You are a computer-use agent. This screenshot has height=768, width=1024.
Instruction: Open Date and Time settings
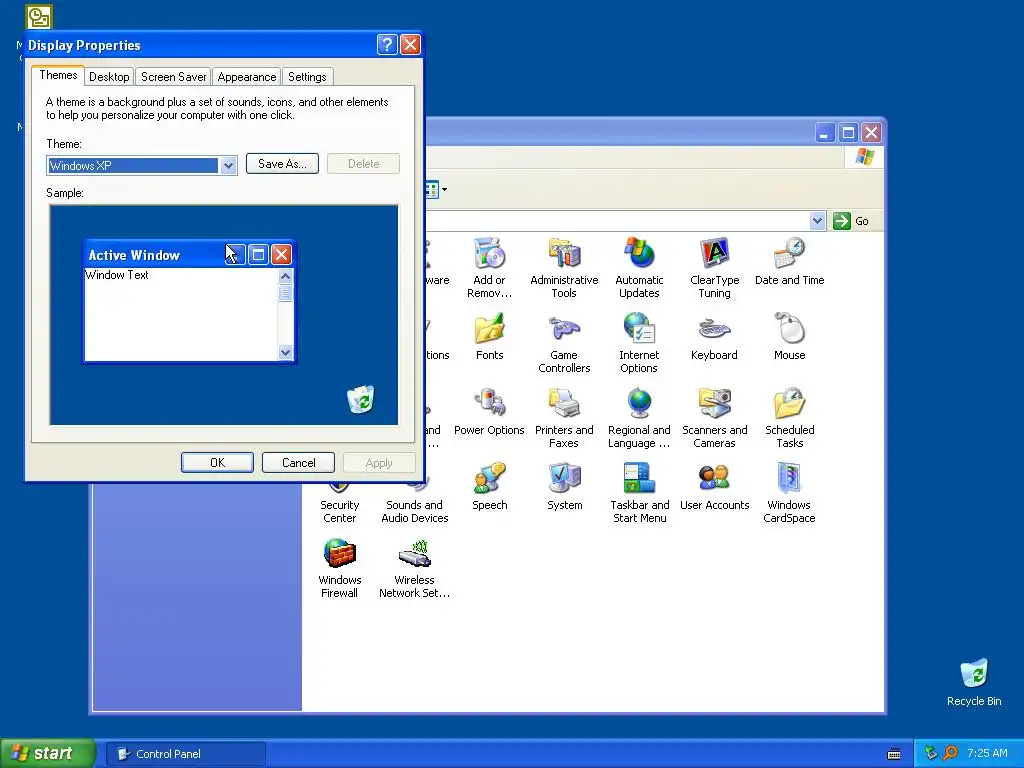coord(790,262)
